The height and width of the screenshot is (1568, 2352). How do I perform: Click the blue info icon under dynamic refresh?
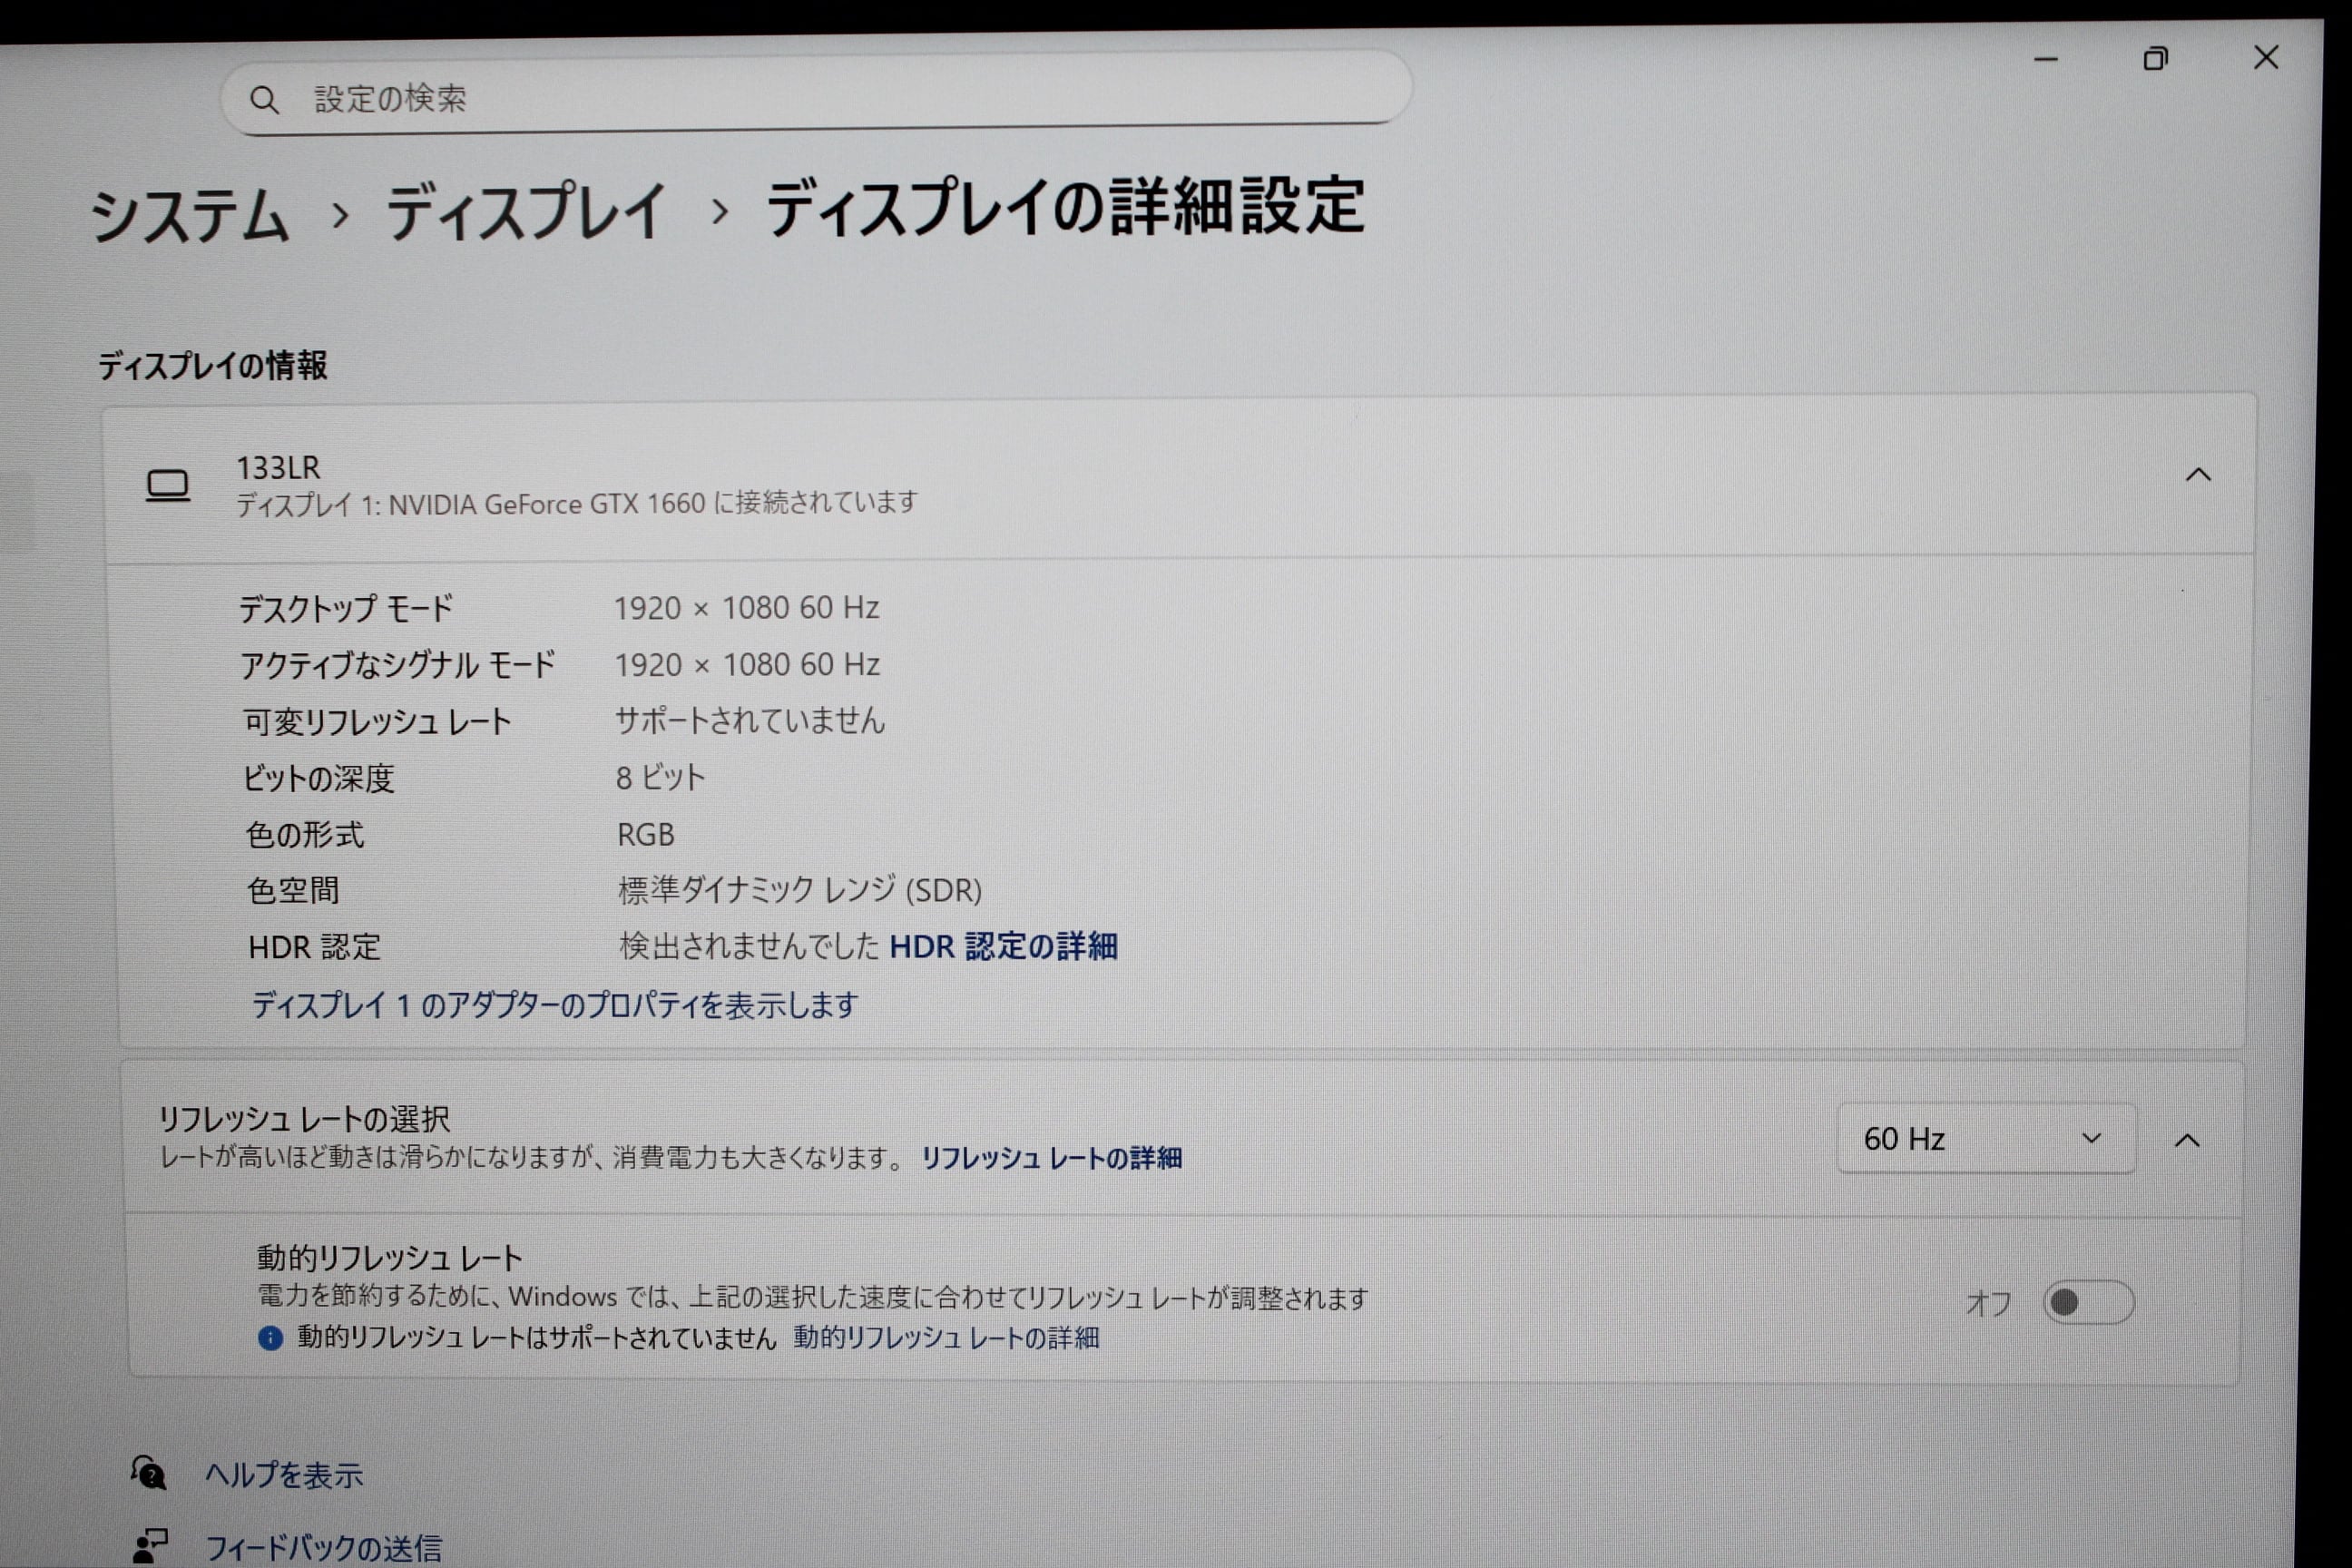(x=270, y=1338)
